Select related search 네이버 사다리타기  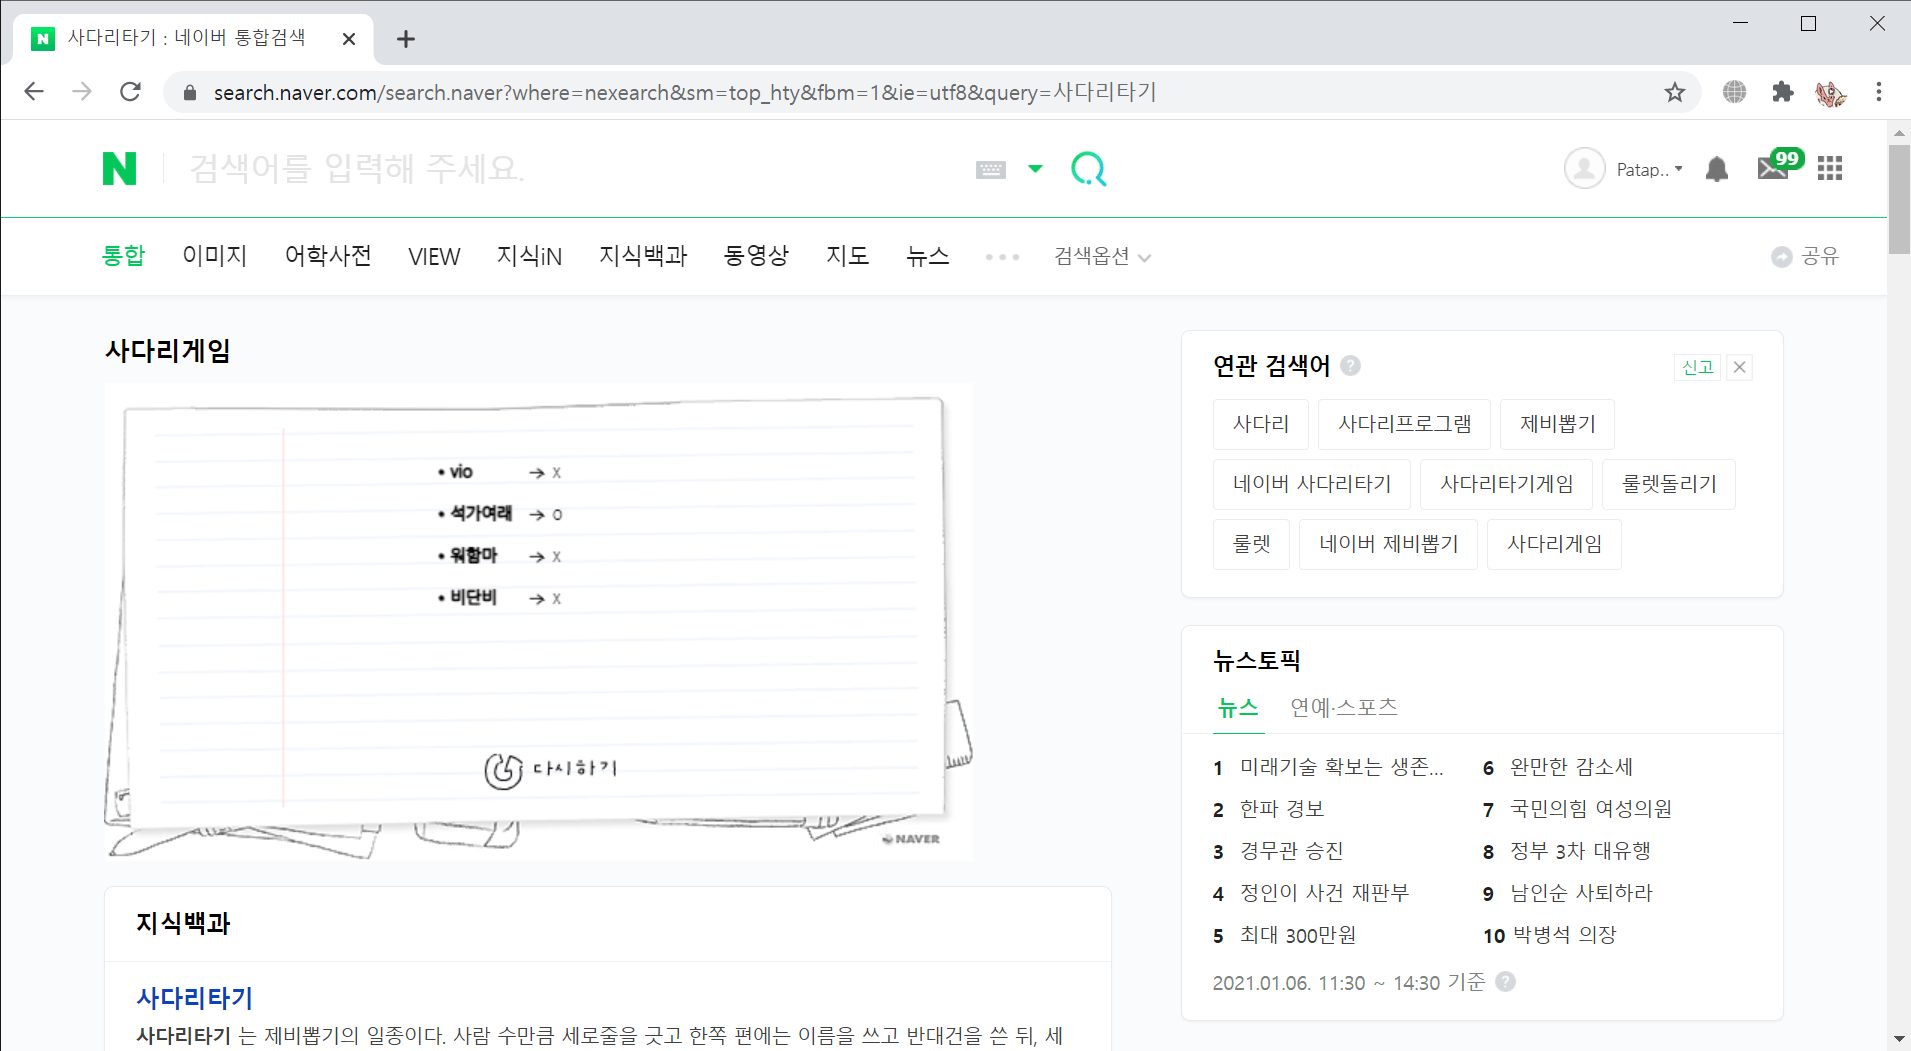pos(1312,484)
